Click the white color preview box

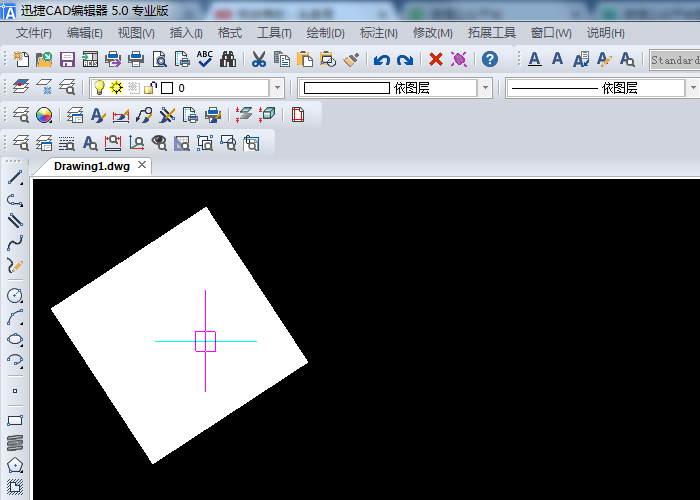(x=347, y=88)
